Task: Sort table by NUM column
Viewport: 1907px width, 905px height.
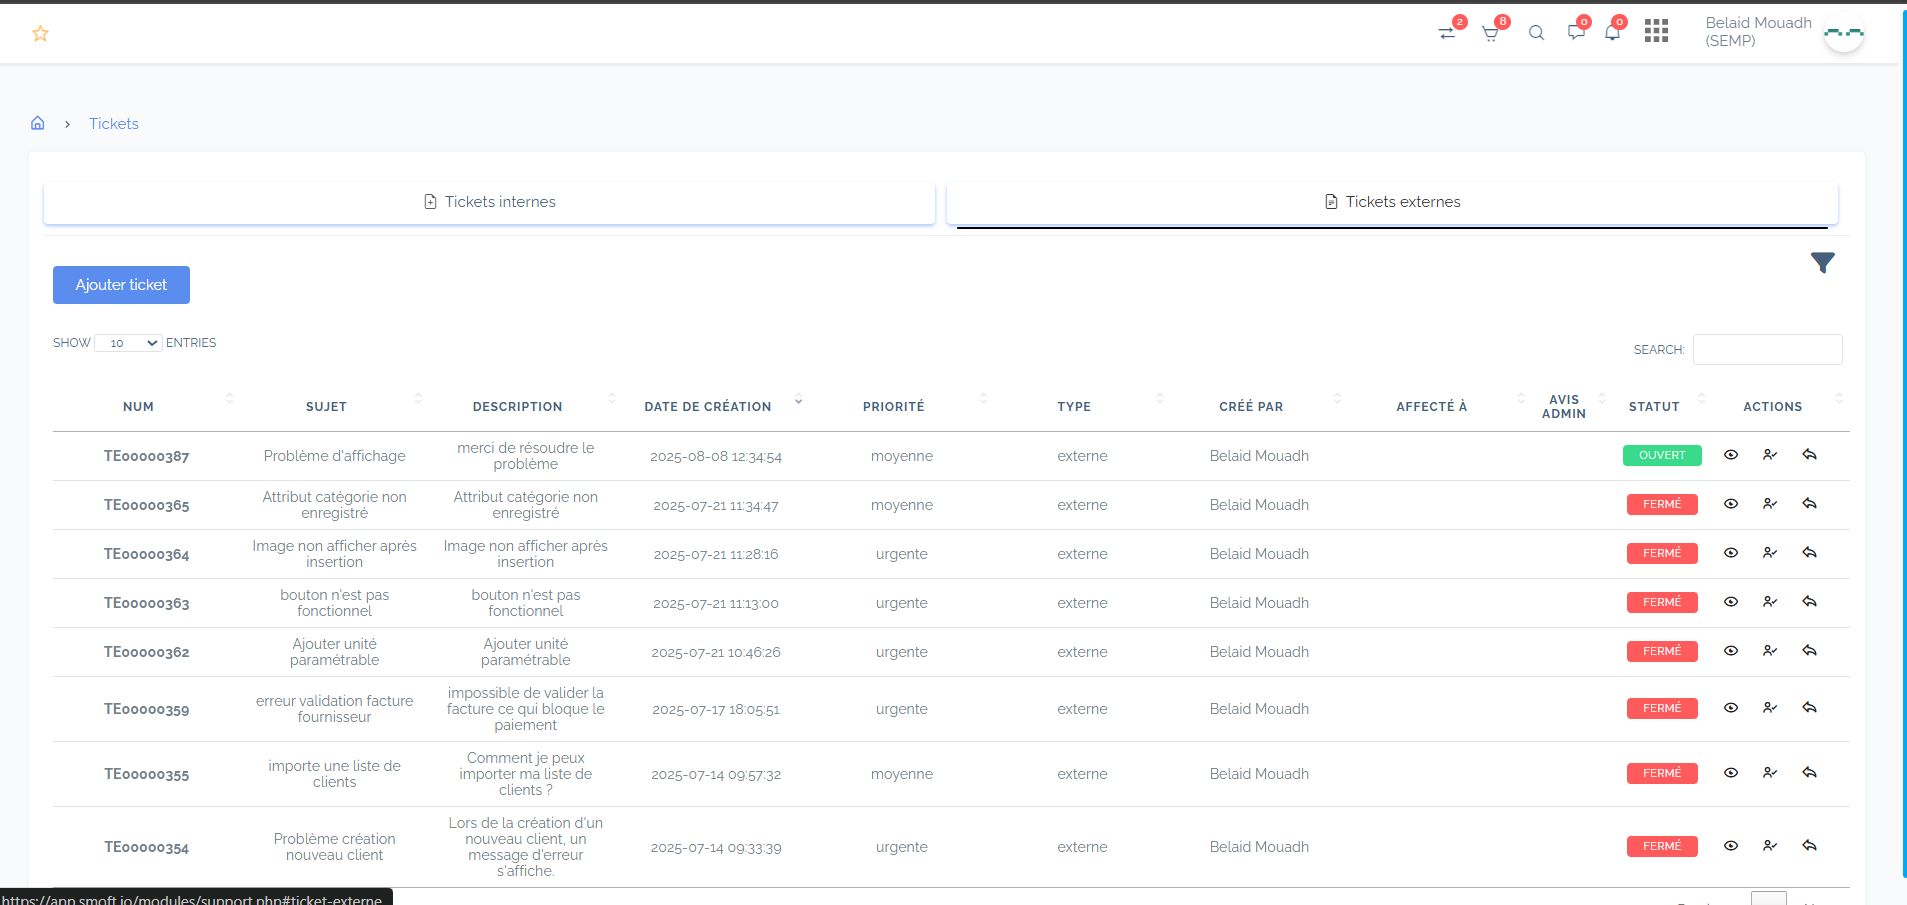Action: pyautogui.click(x=138, y=407)
